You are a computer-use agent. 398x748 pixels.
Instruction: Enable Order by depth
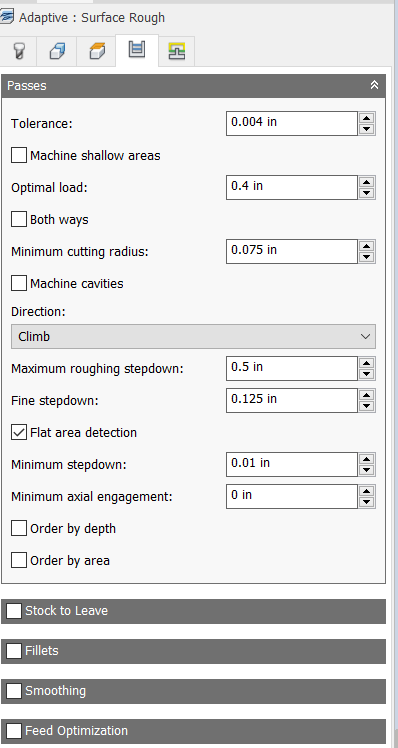(19, 529)
